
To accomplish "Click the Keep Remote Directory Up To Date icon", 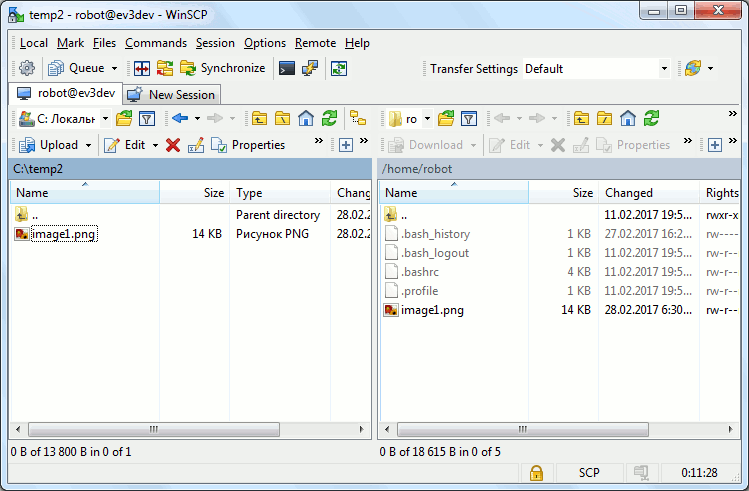I will (339, 68).
